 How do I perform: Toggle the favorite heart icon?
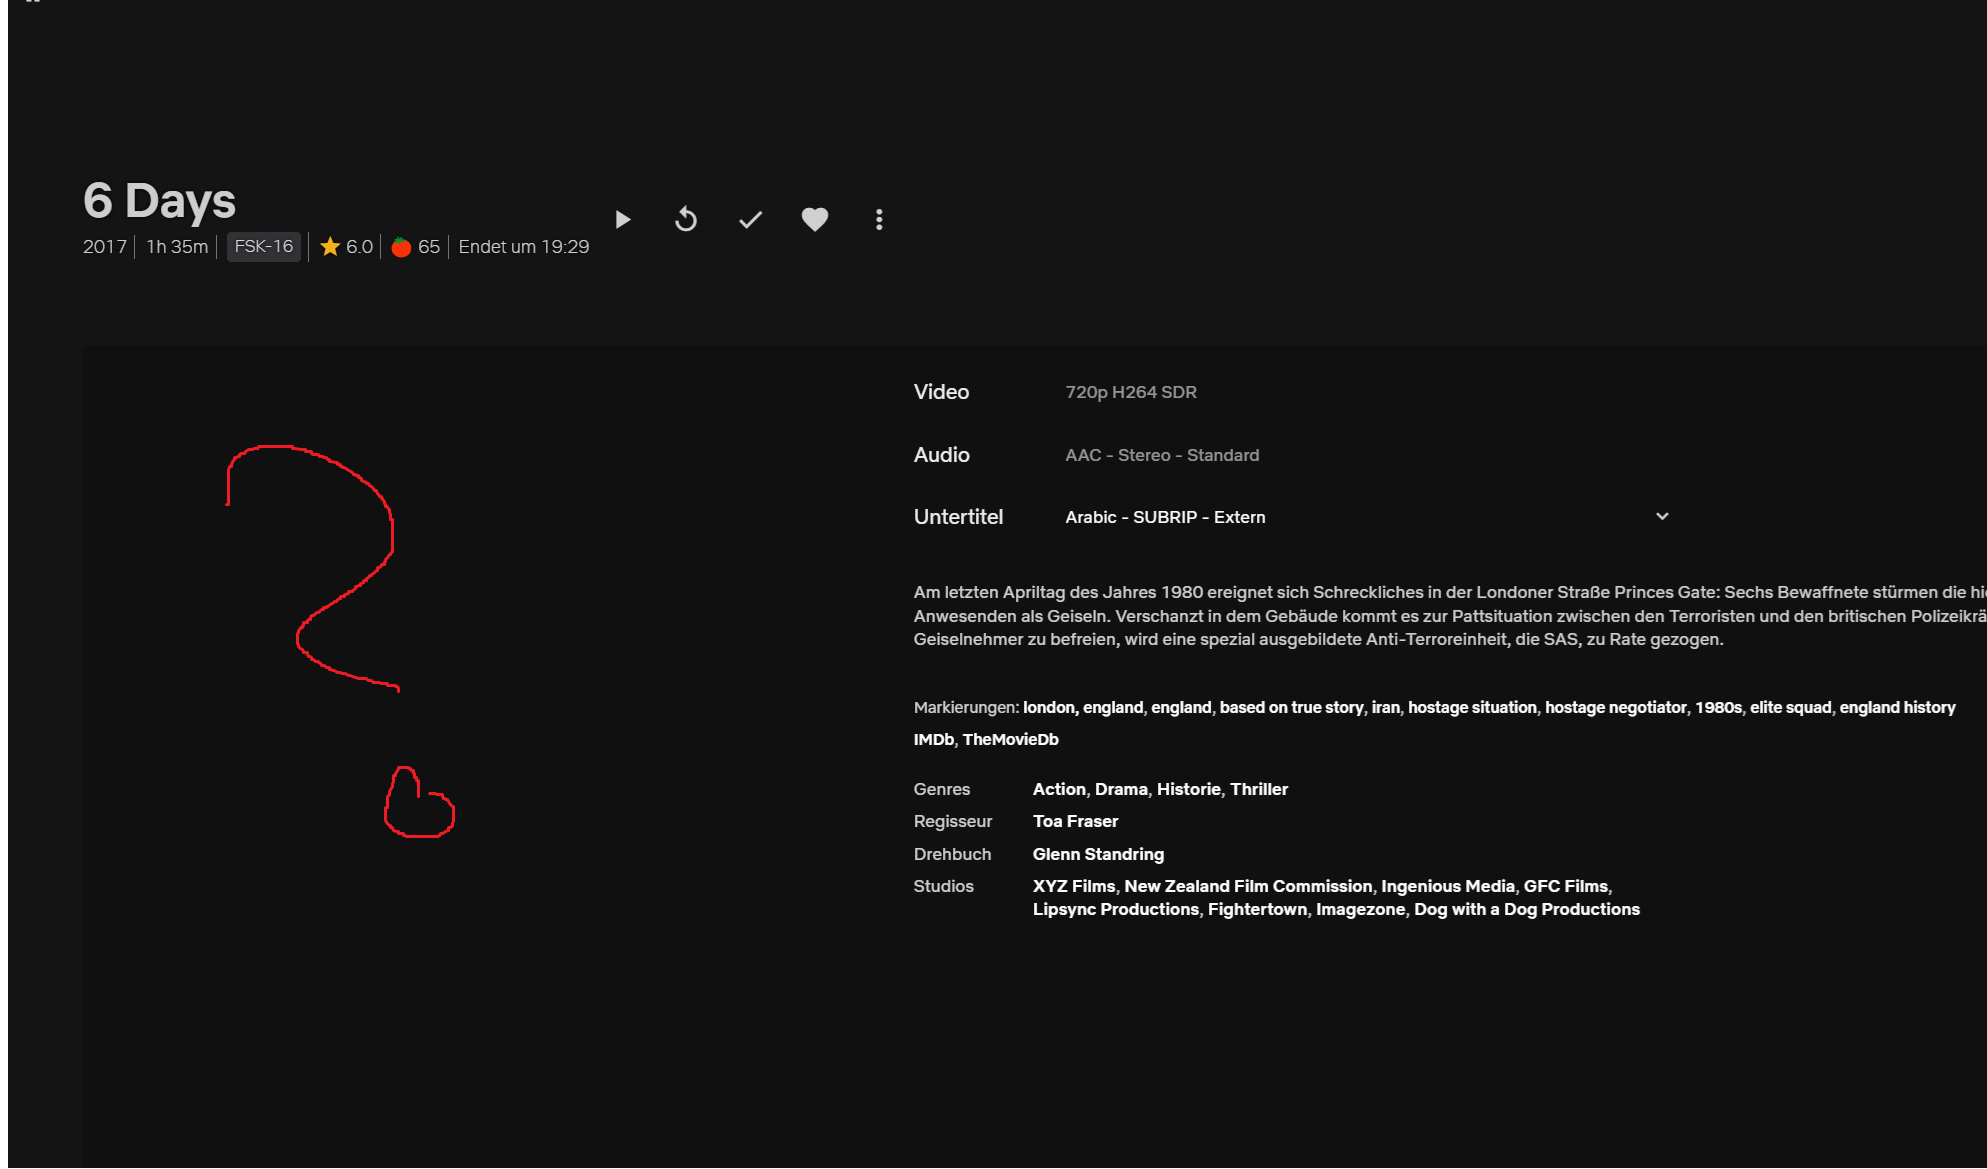pyautogui.click(x=815, y=219)
